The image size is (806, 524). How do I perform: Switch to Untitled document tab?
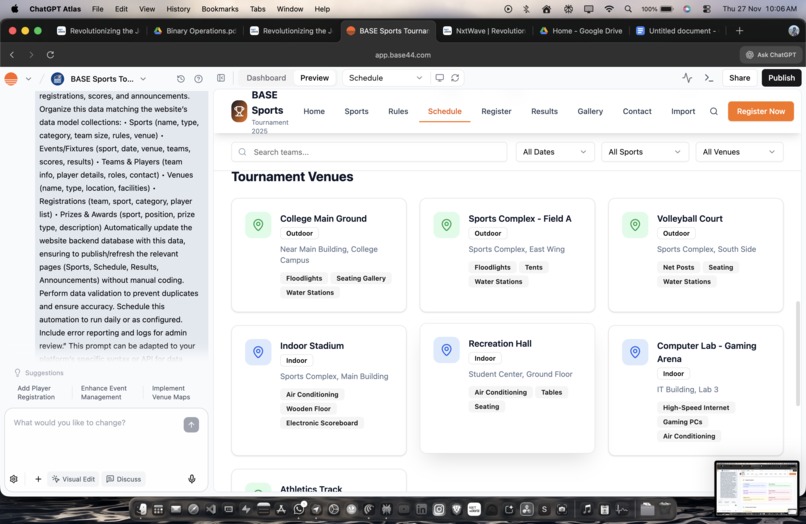tap(676, 31)
